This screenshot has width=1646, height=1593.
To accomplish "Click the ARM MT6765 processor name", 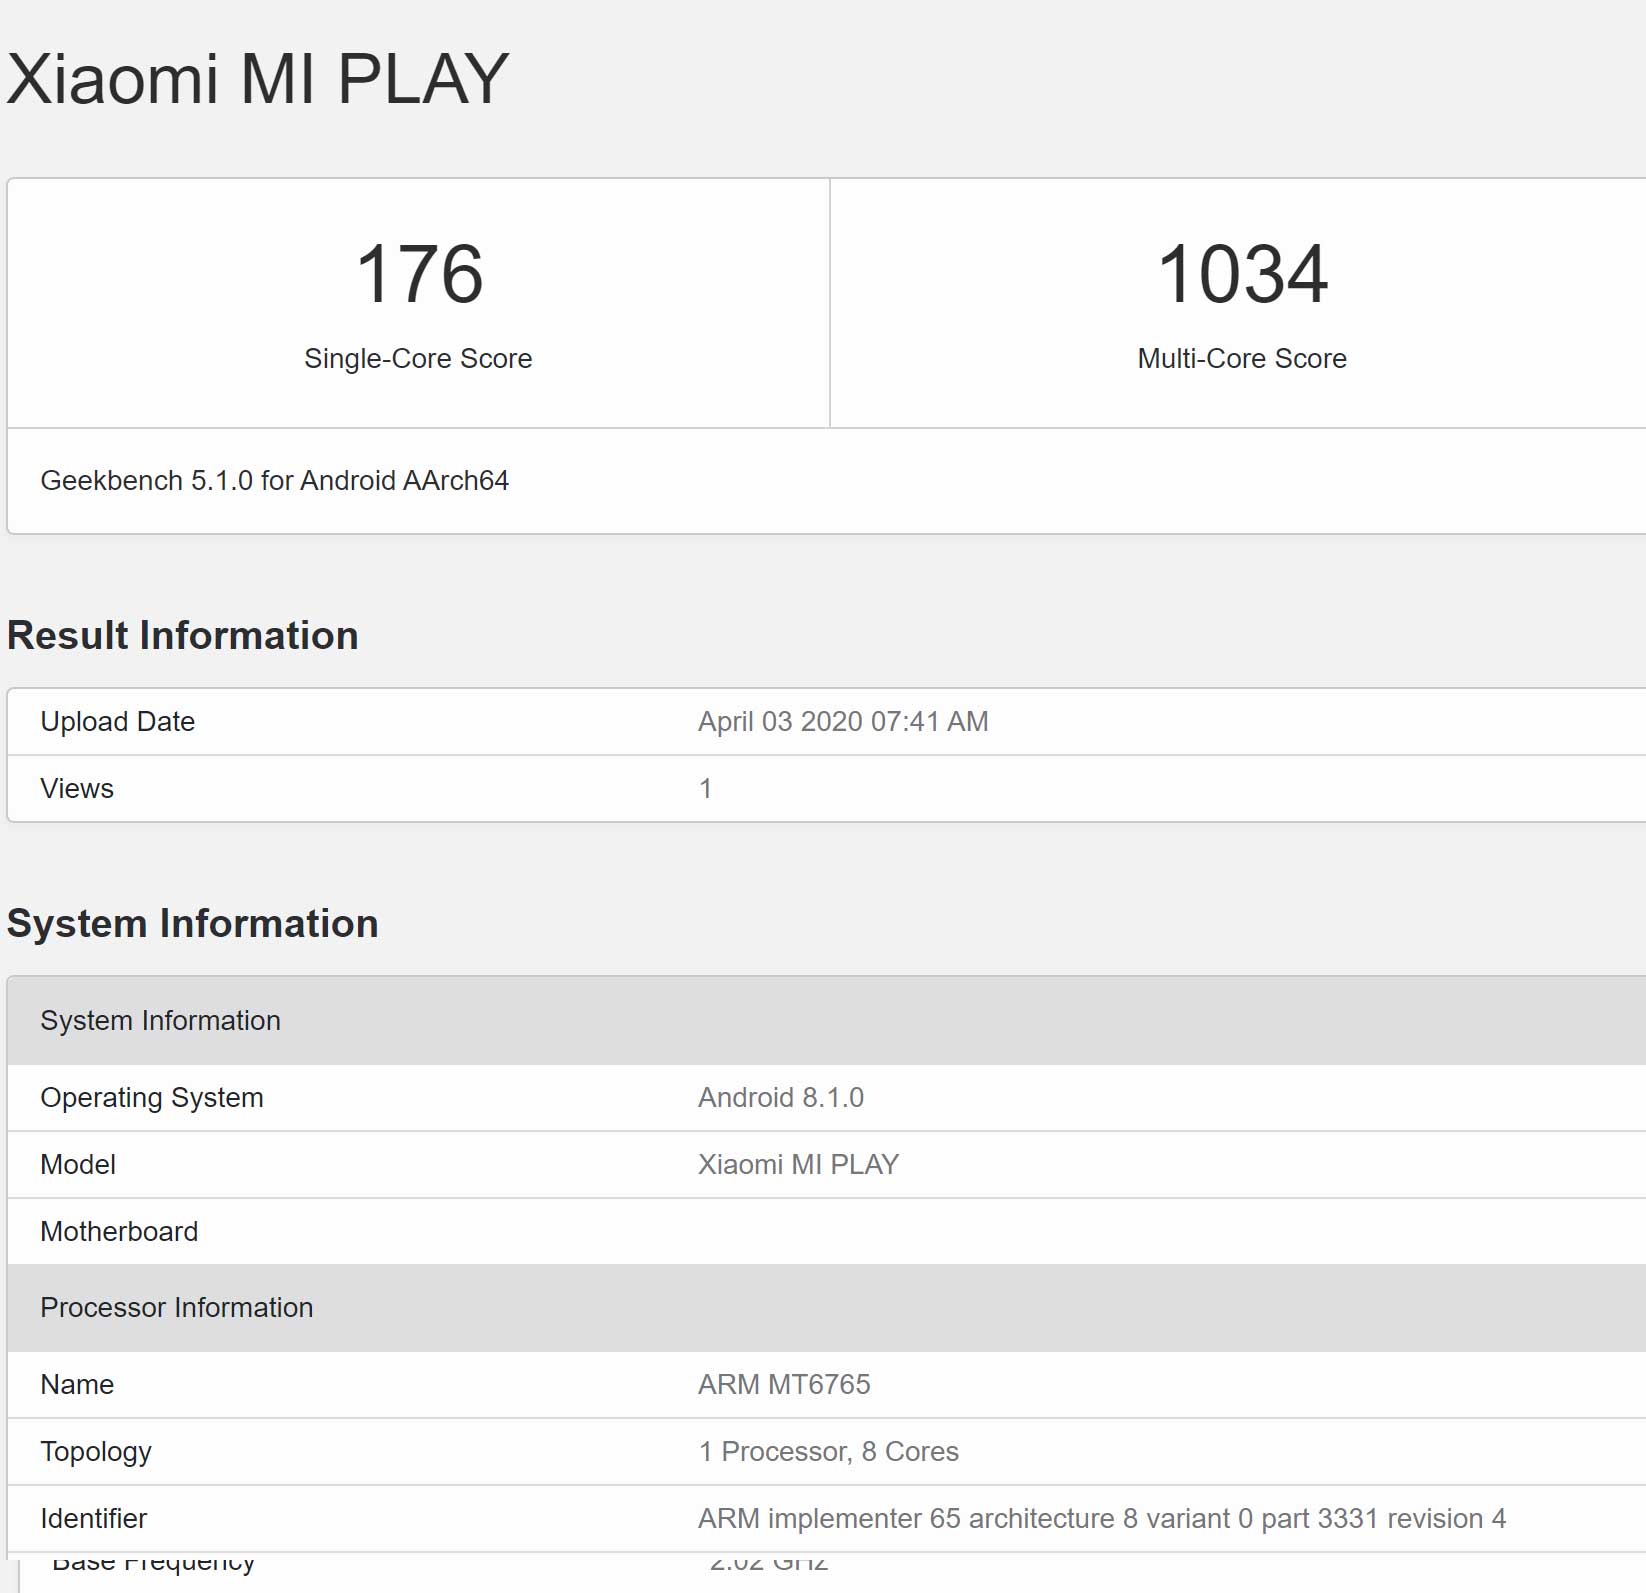I will (784, 1385).
